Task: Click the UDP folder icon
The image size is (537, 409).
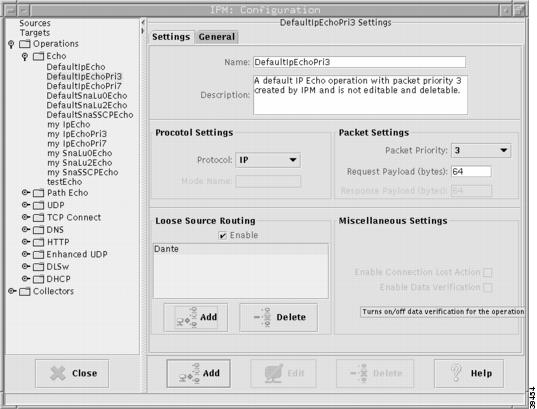Action: pyautogui.click(x=38, y=206)
